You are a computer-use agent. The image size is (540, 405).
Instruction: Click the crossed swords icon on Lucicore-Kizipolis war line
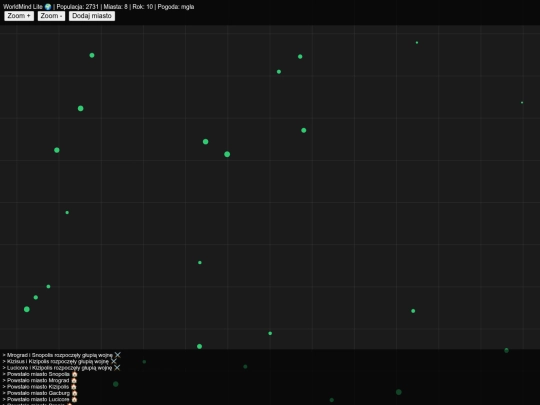click(117, 368)
